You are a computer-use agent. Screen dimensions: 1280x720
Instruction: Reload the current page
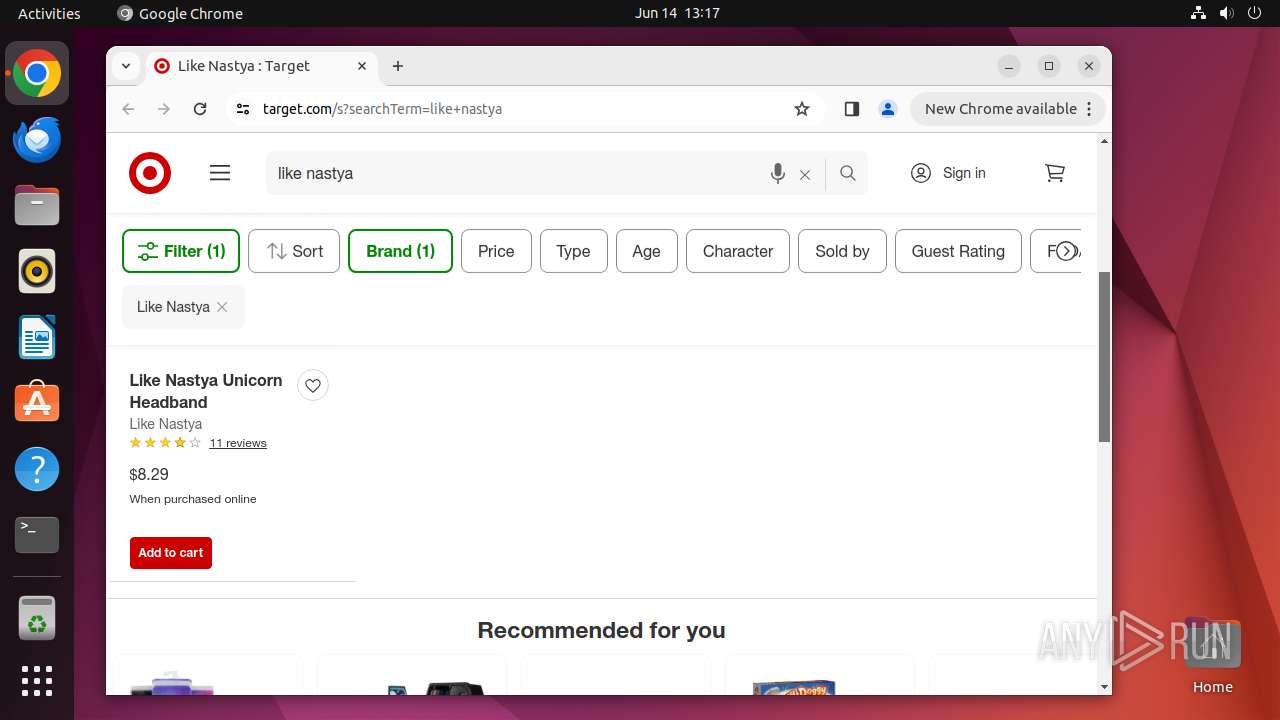point(200,109)
